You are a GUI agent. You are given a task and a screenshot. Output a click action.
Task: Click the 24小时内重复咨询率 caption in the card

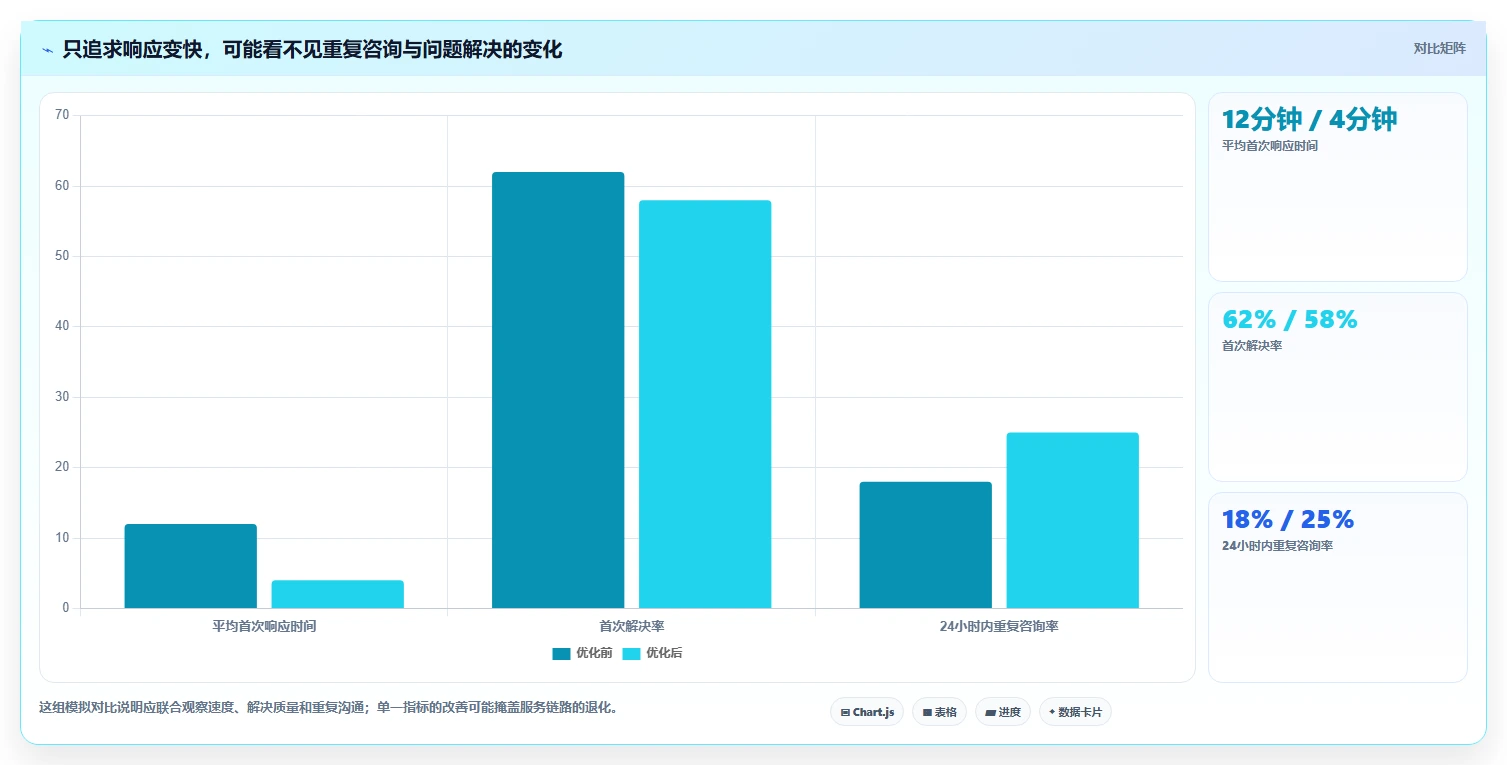[x=1277, y=546]
